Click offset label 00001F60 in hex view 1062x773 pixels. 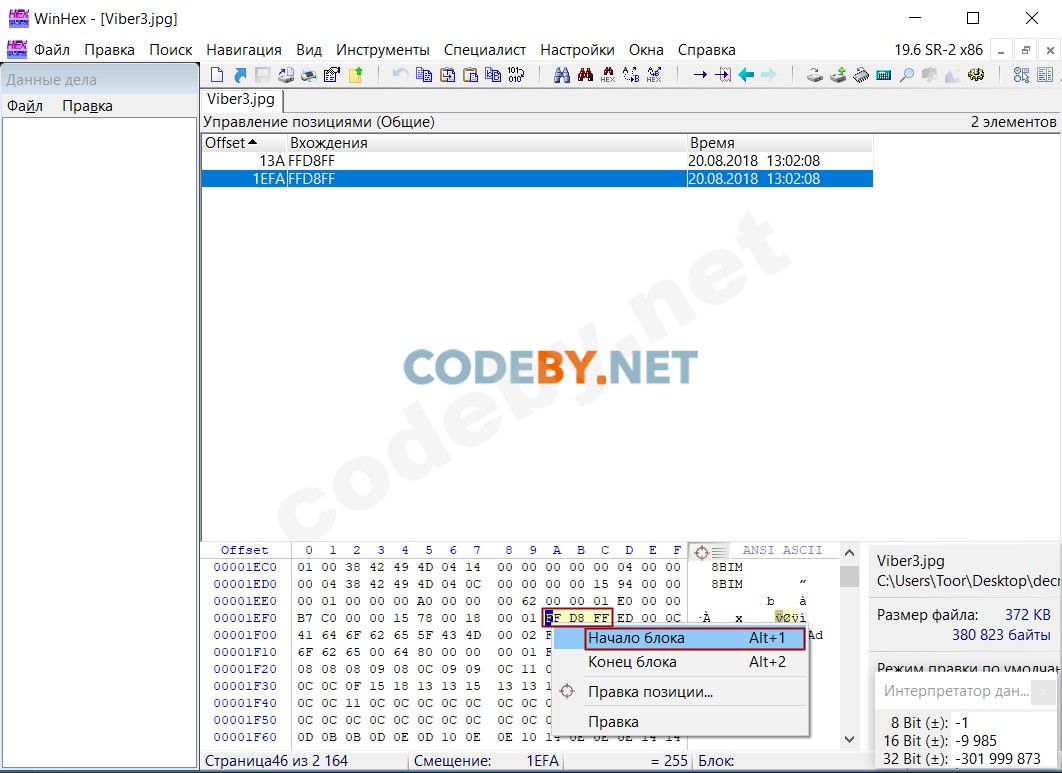[245, 737]
